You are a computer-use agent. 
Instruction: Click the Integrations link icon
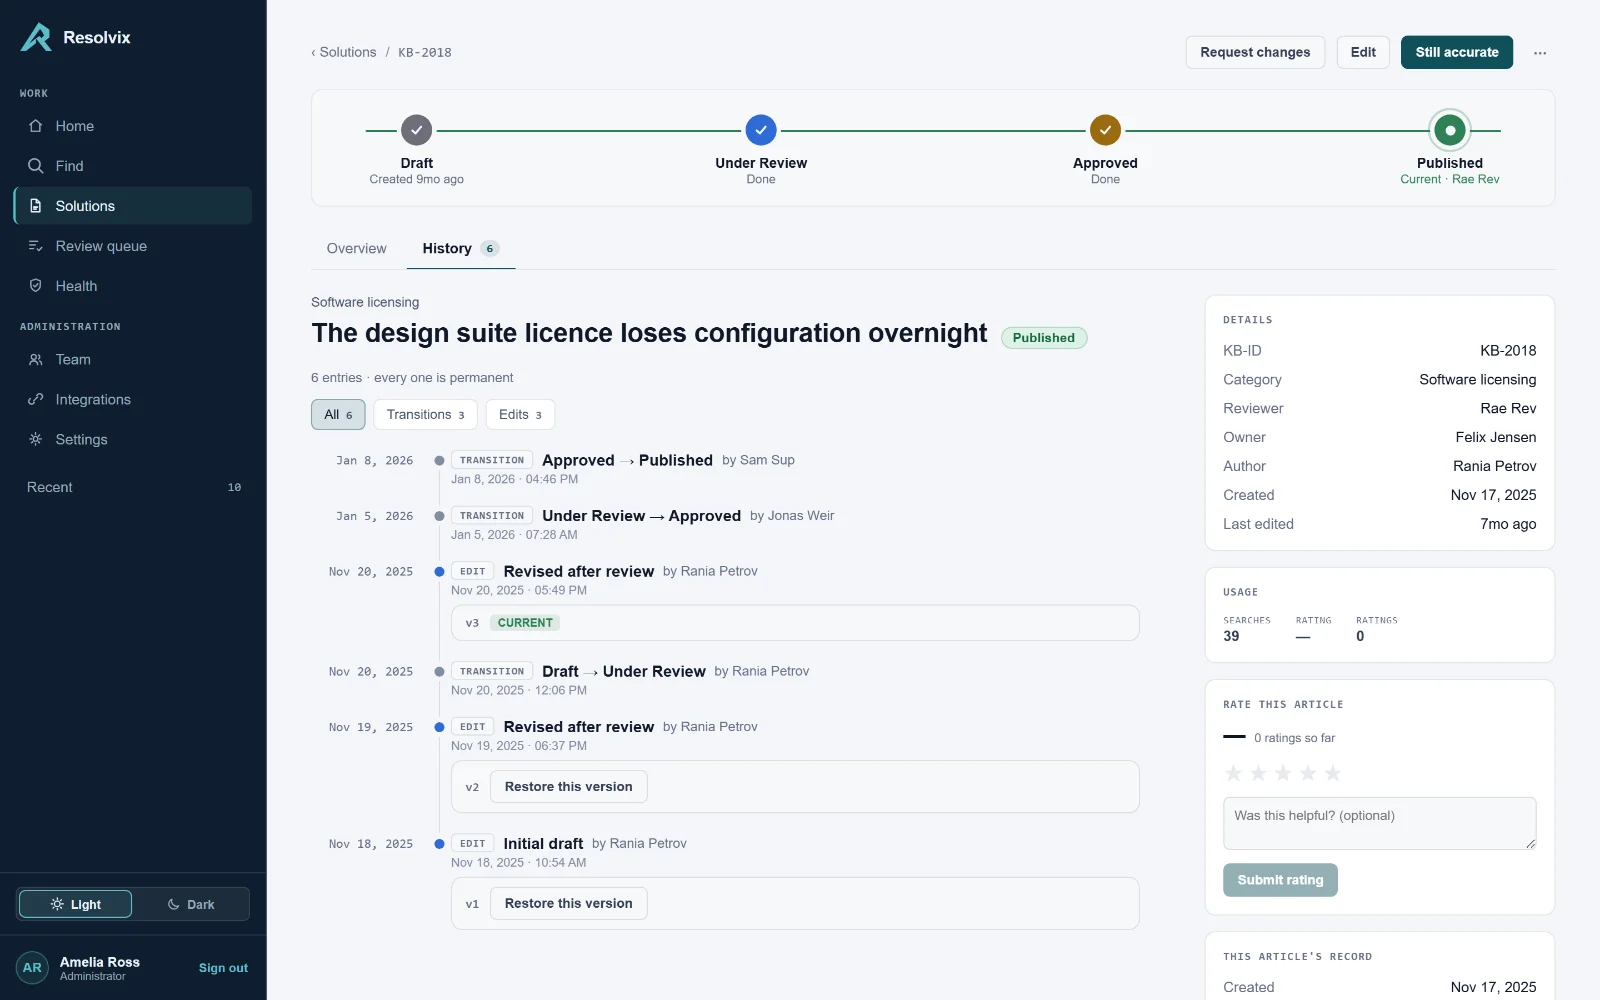[x=36, y=400]
